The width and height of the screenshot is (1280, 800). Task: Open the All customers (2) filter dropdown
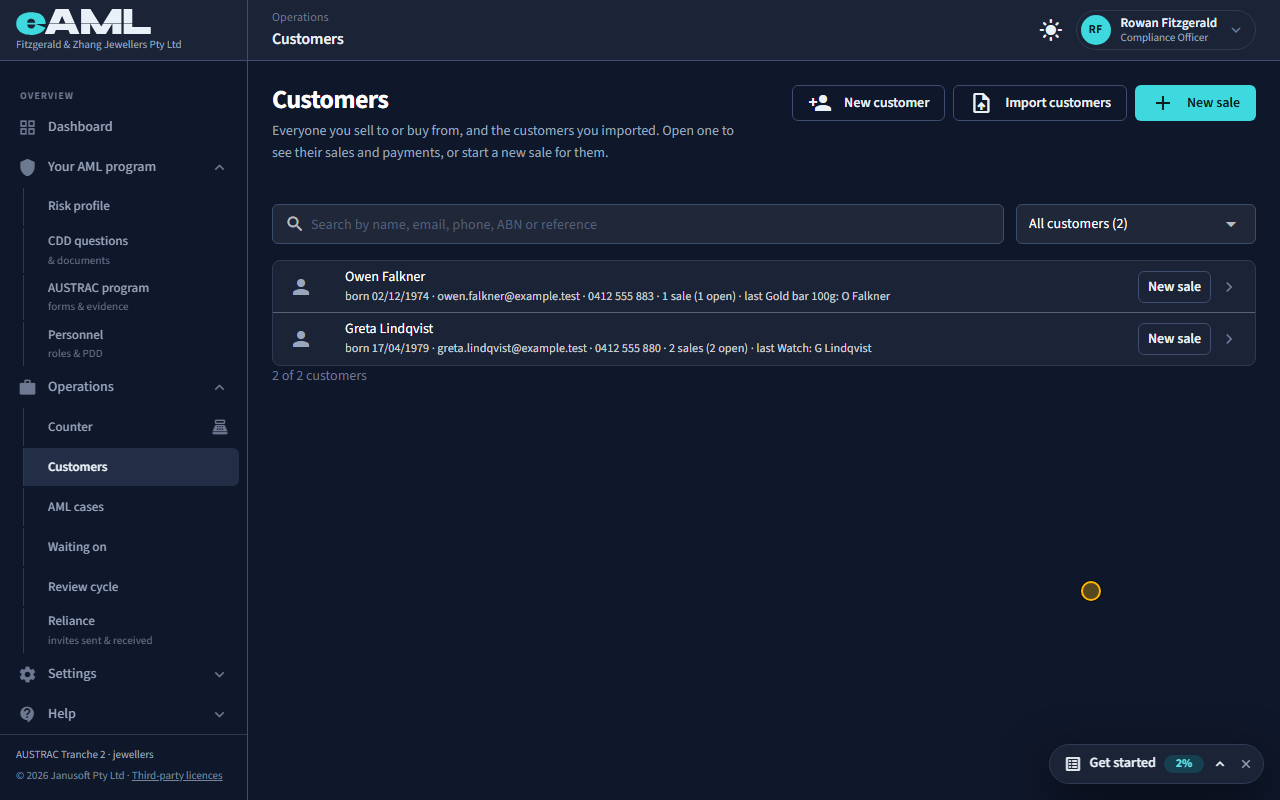[x=1136, y=224]
